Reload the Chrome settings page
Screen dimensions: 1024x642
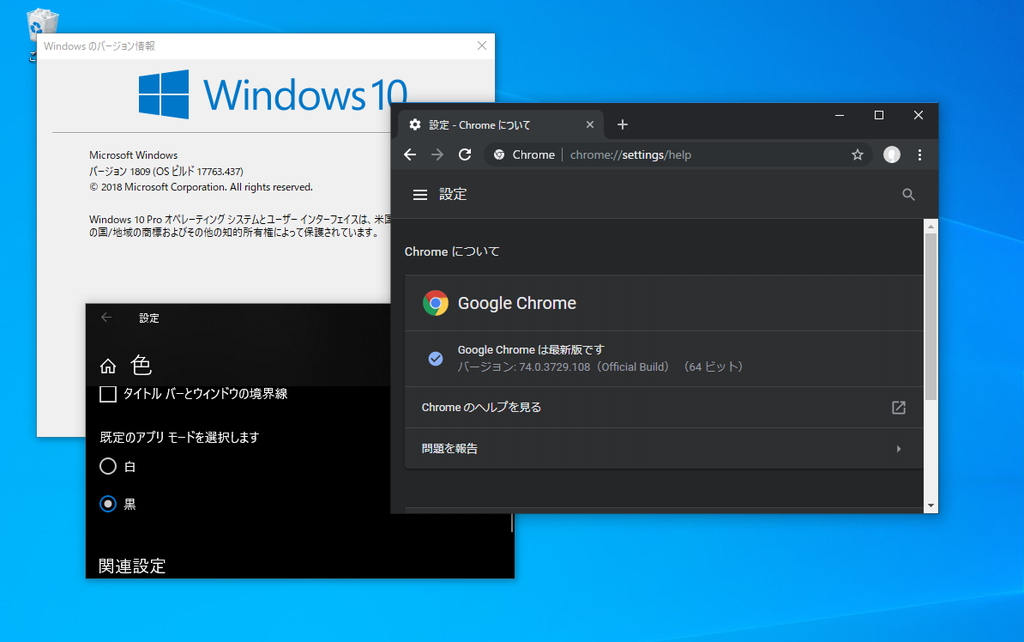click(x=464, y=154)
